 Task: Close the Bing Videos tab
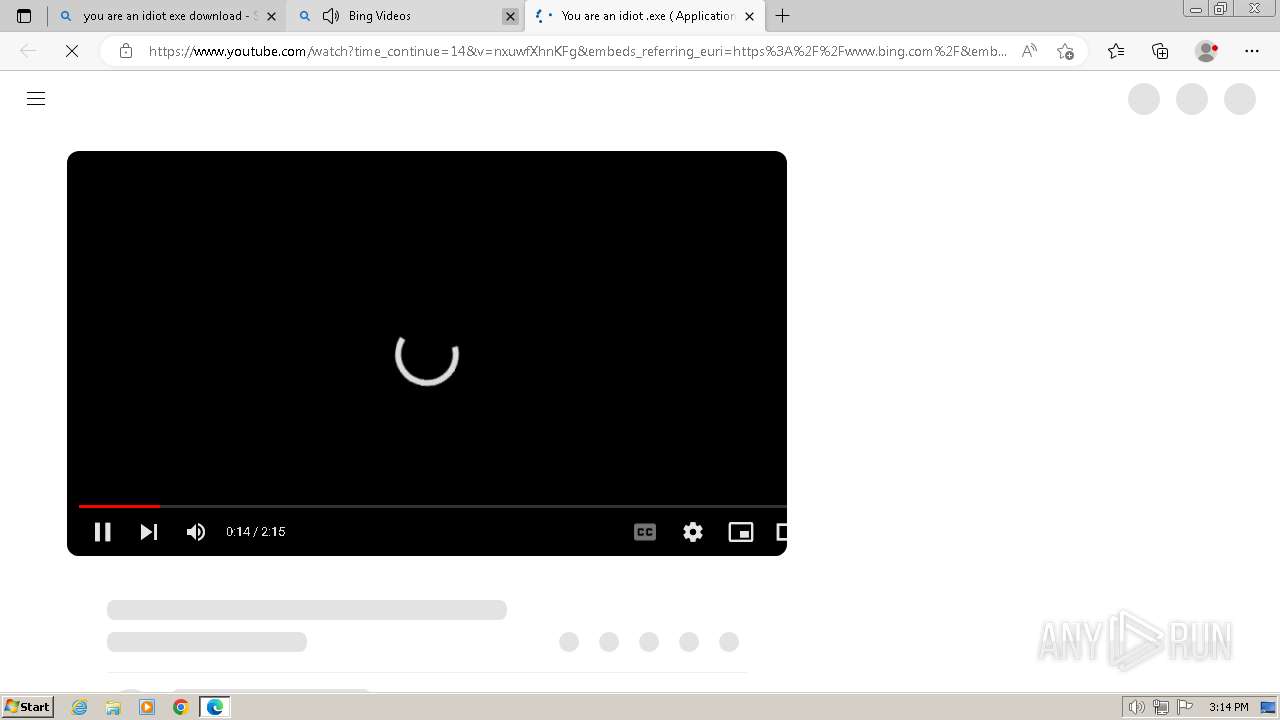510,16
